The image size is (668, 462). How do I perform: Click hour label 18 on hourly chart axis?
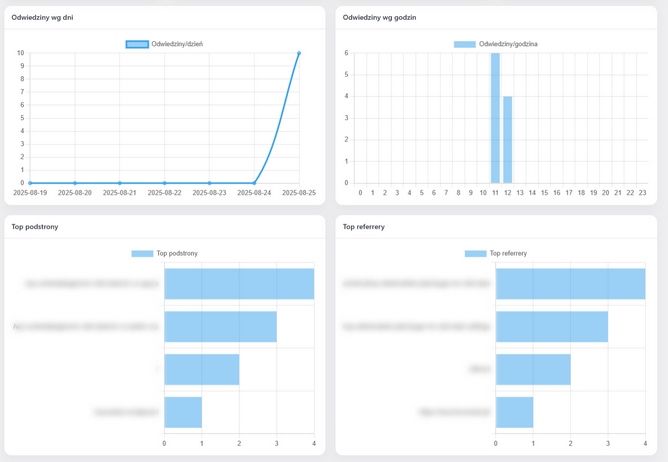[581, 193]
